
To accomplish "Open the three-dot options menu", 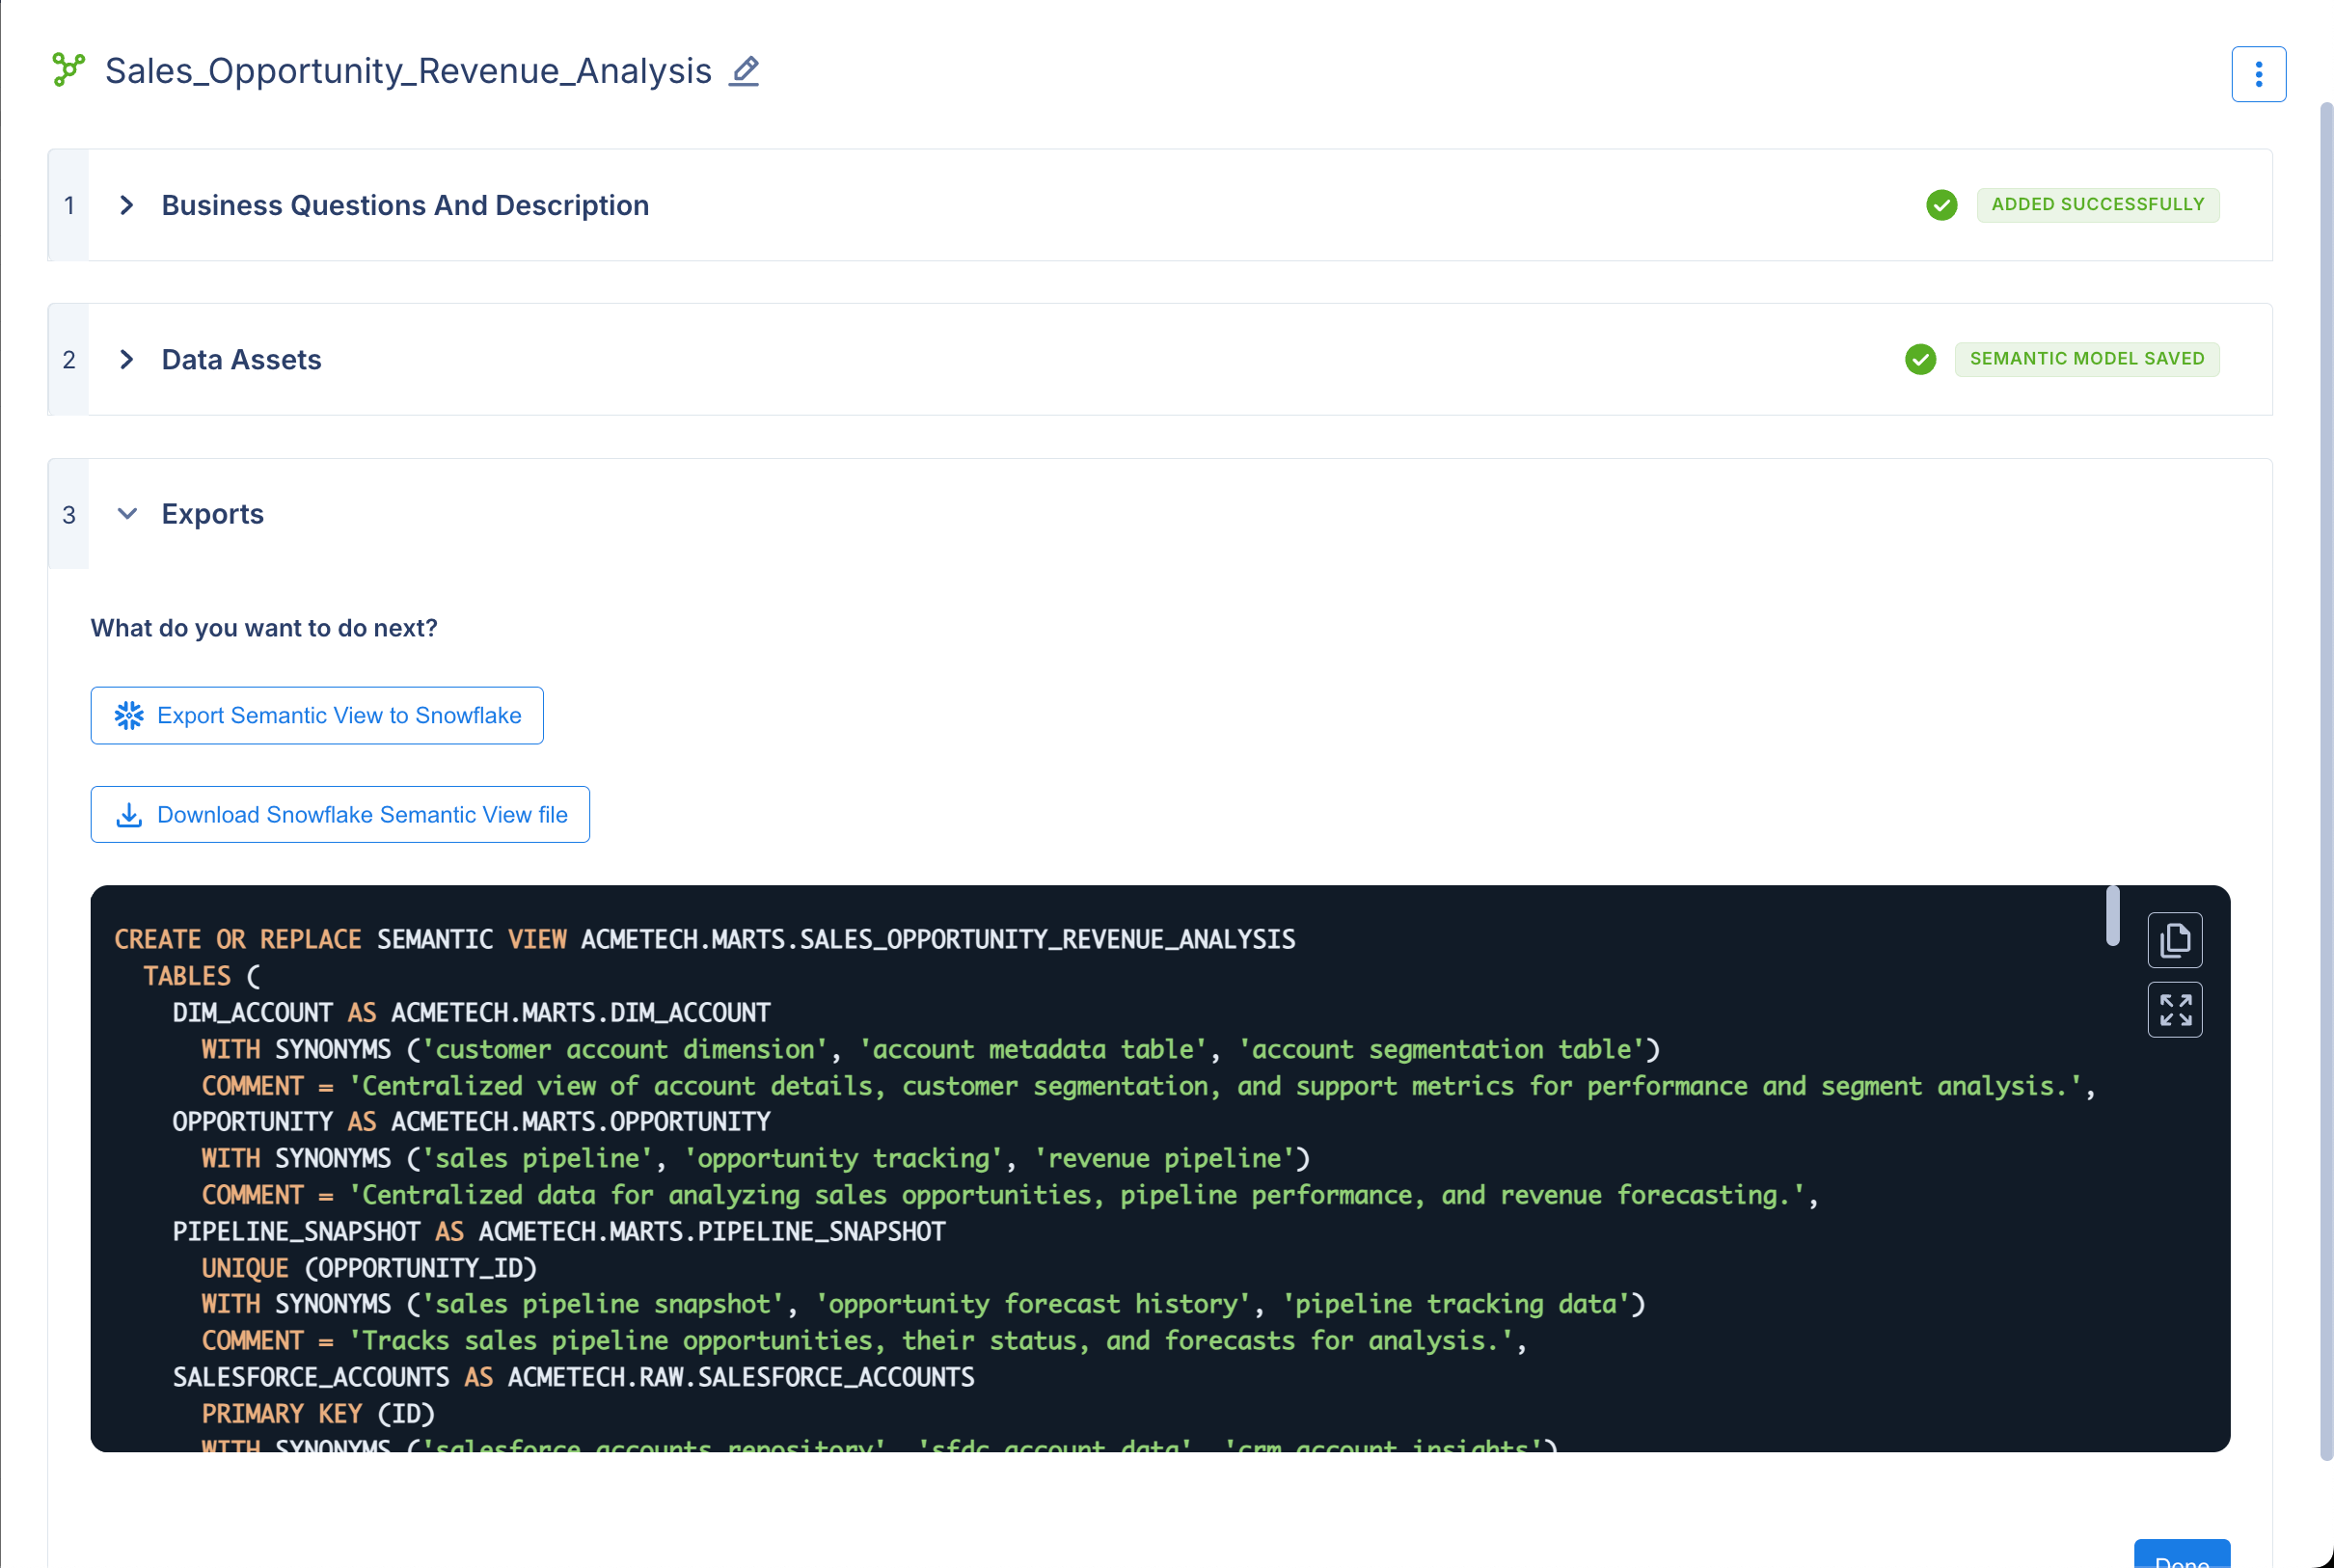I will click(2257, 74).
